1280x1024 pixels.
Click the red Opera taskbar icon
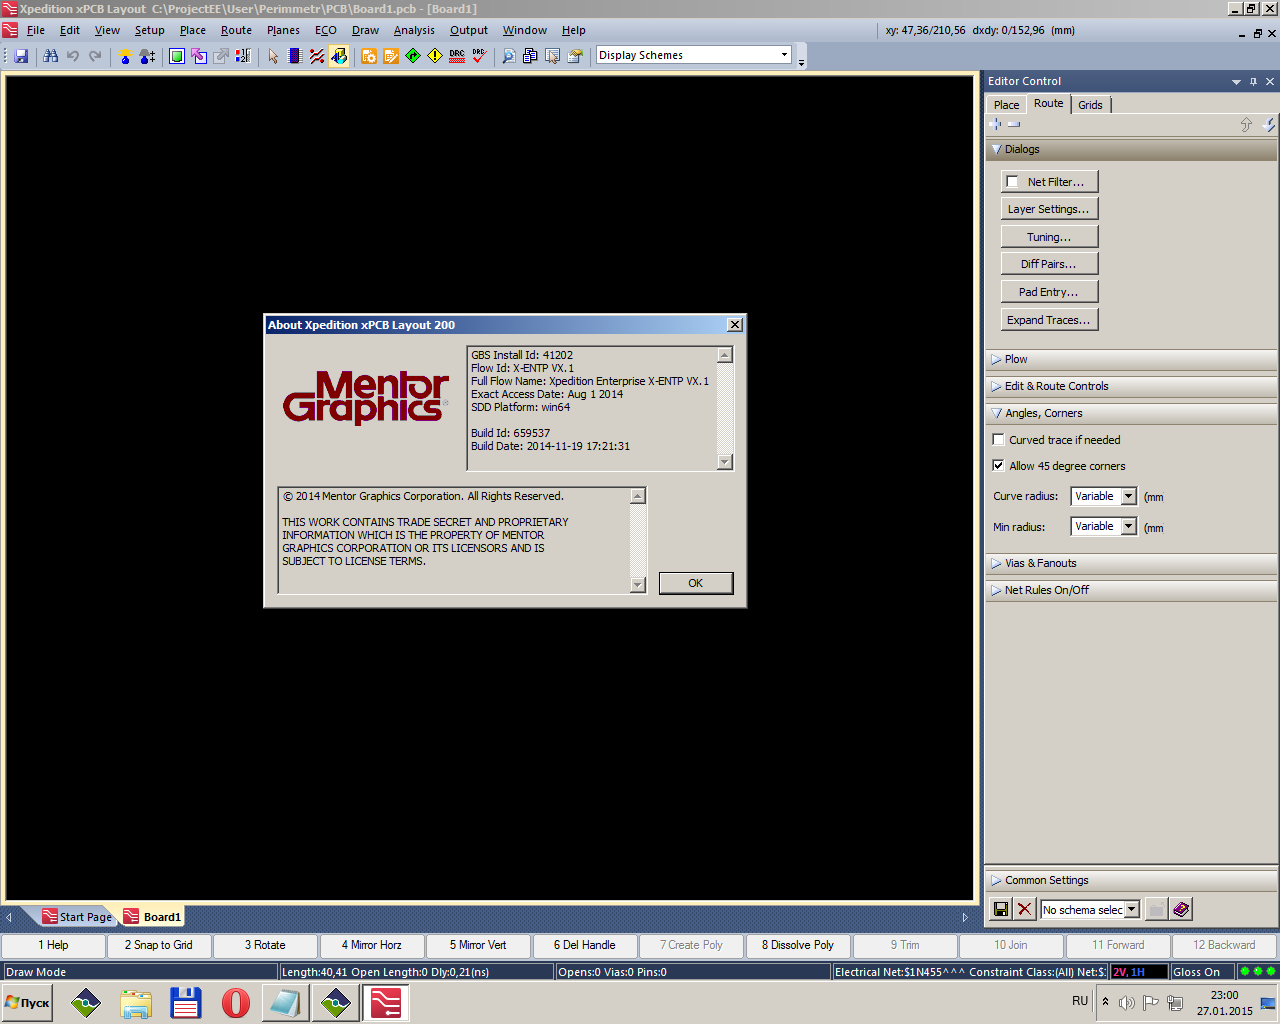(x=236, y=1003)
